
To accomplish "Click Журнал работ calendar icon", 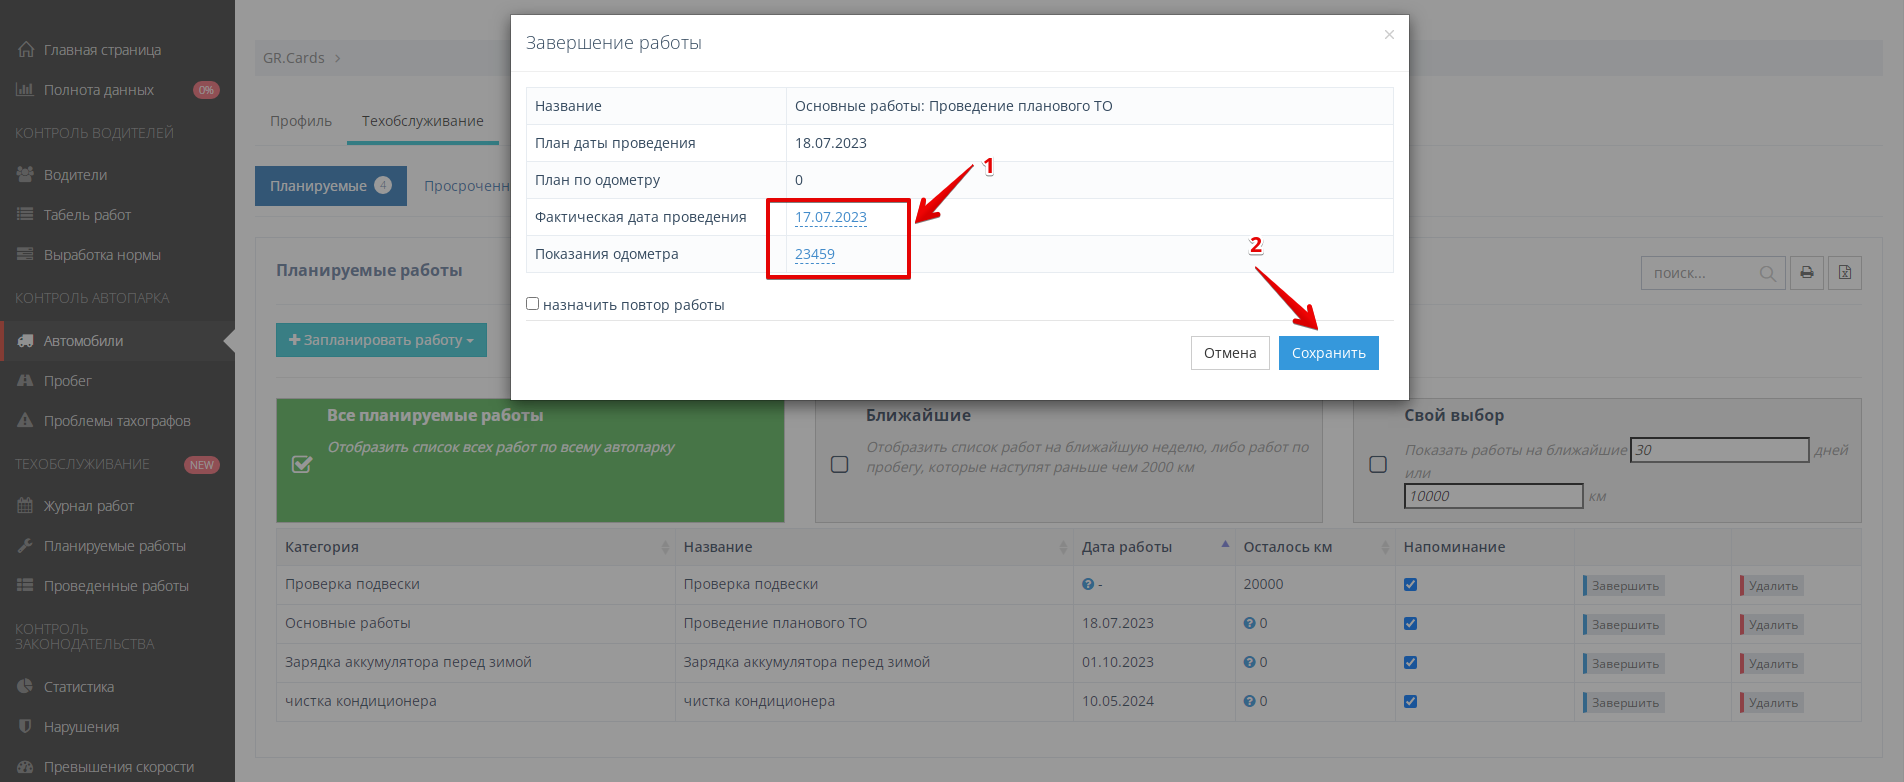I will (25, 506).
